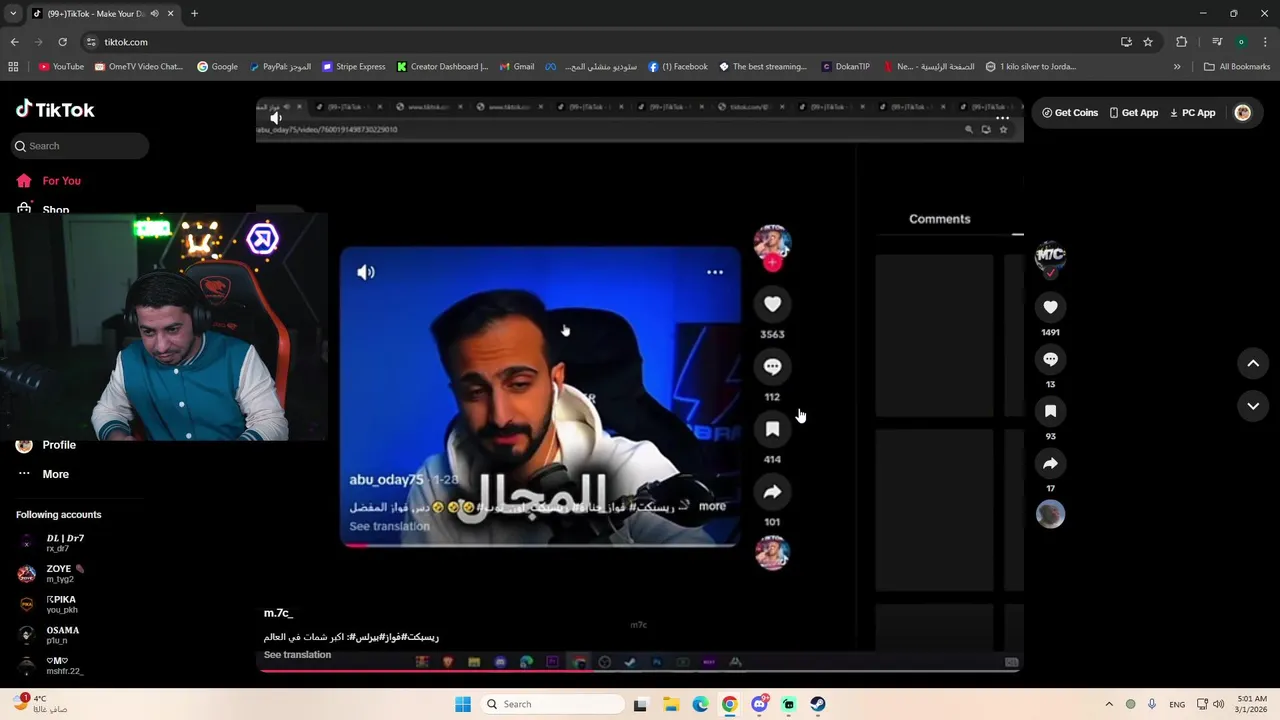Screen dimensions: 1280x720
Task: Follow the creator via red plus badge
Action: (772, 263)
